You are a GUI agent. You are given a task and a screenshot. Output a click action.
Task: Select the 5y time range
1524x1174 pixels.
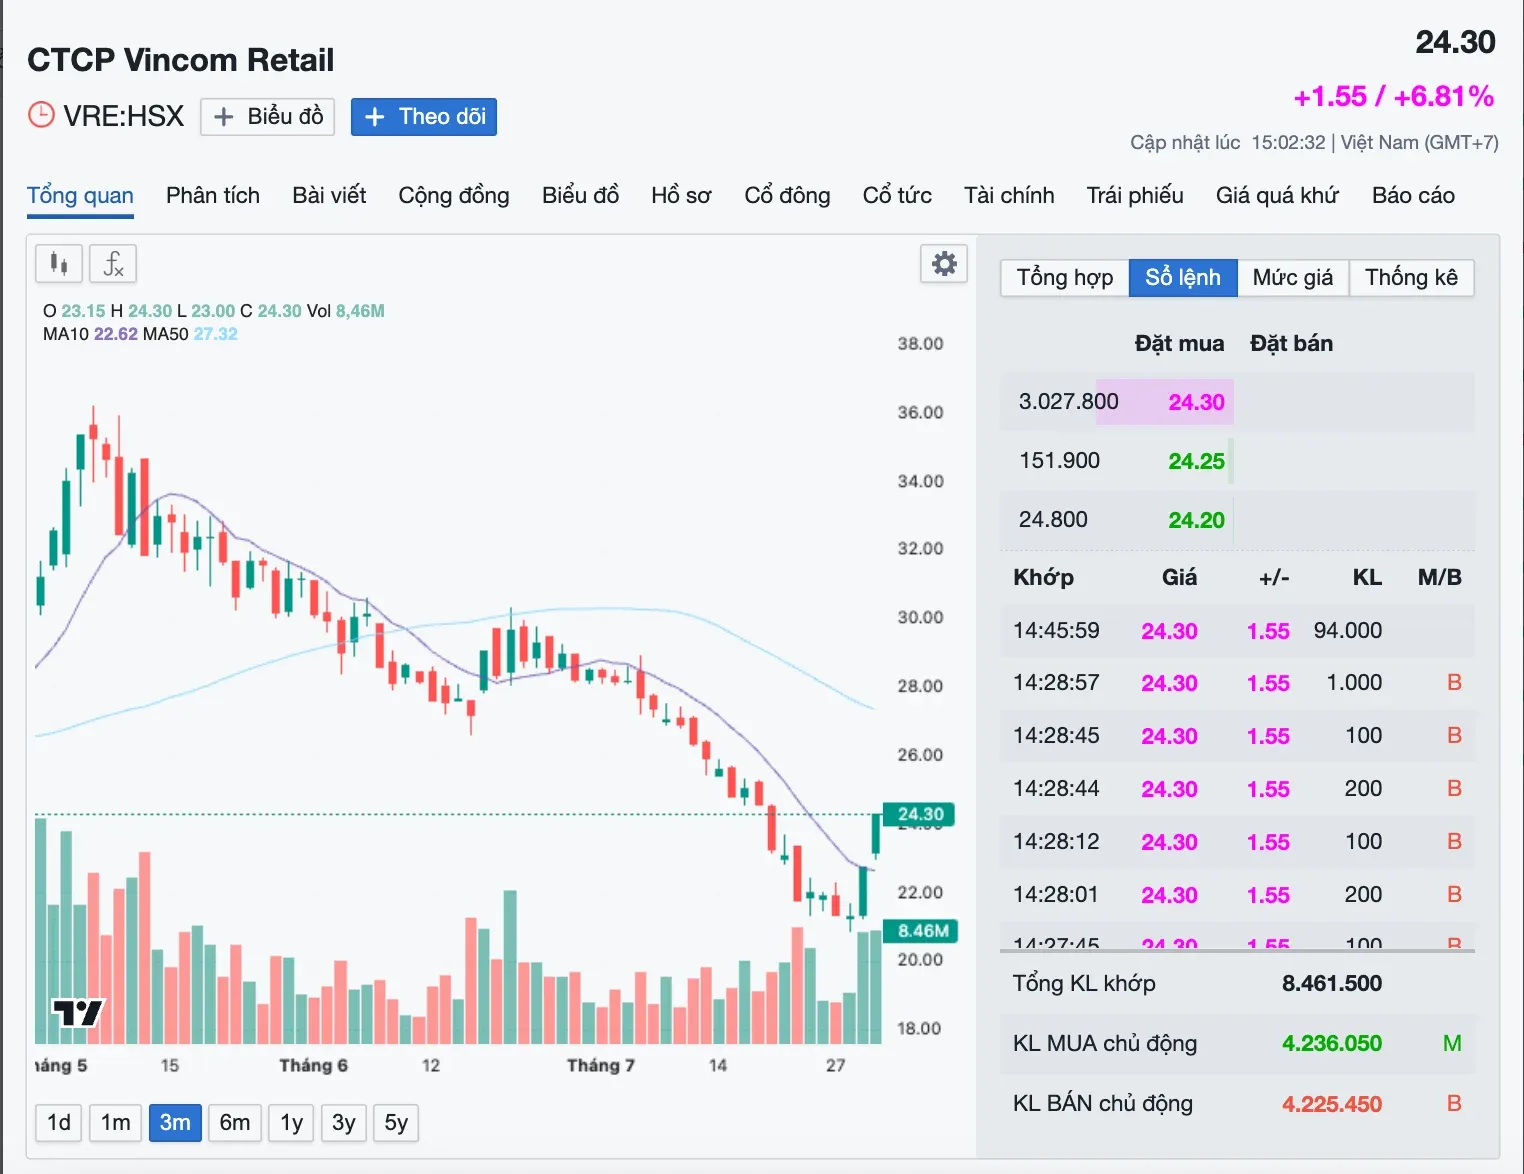[x=396, y=1123]
